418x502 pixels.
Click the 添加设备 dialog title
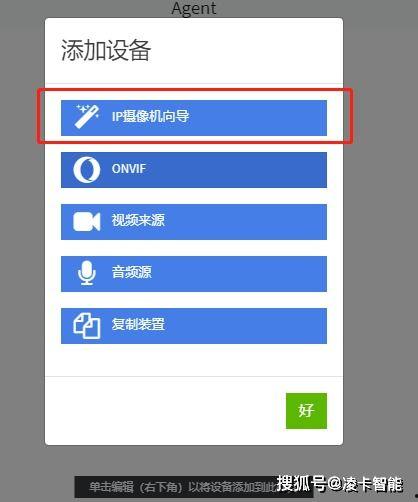tap(106, 50)
